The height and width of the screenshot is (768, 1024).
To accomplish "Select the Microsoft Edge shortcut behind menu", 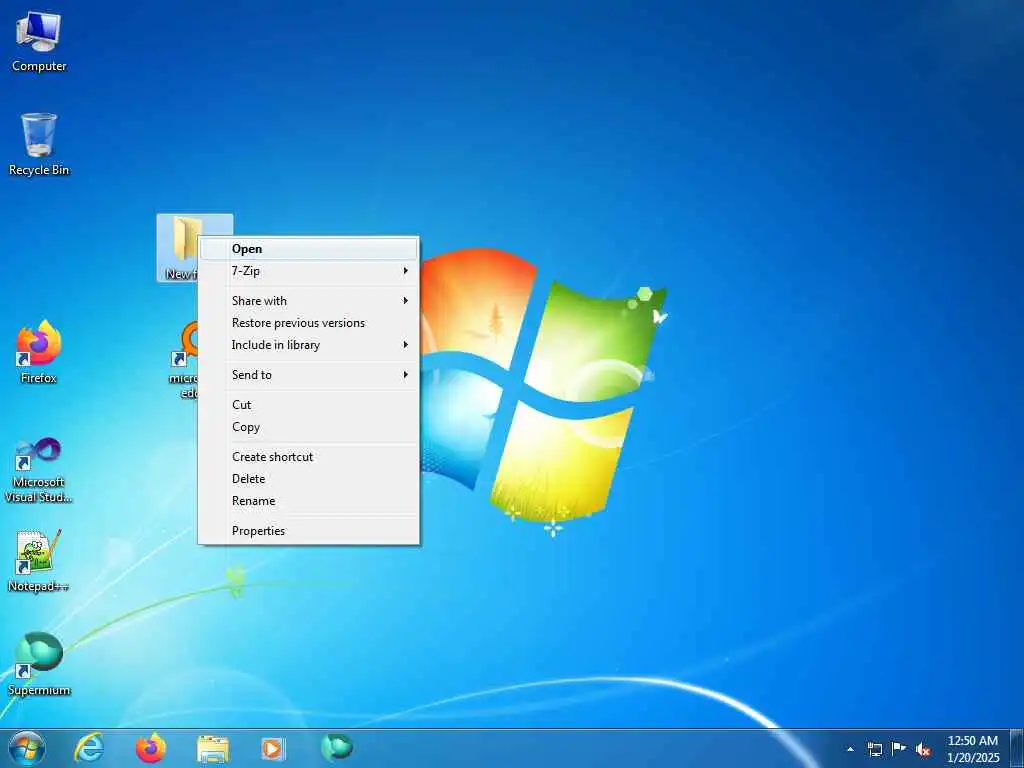I will pos(184,360).
